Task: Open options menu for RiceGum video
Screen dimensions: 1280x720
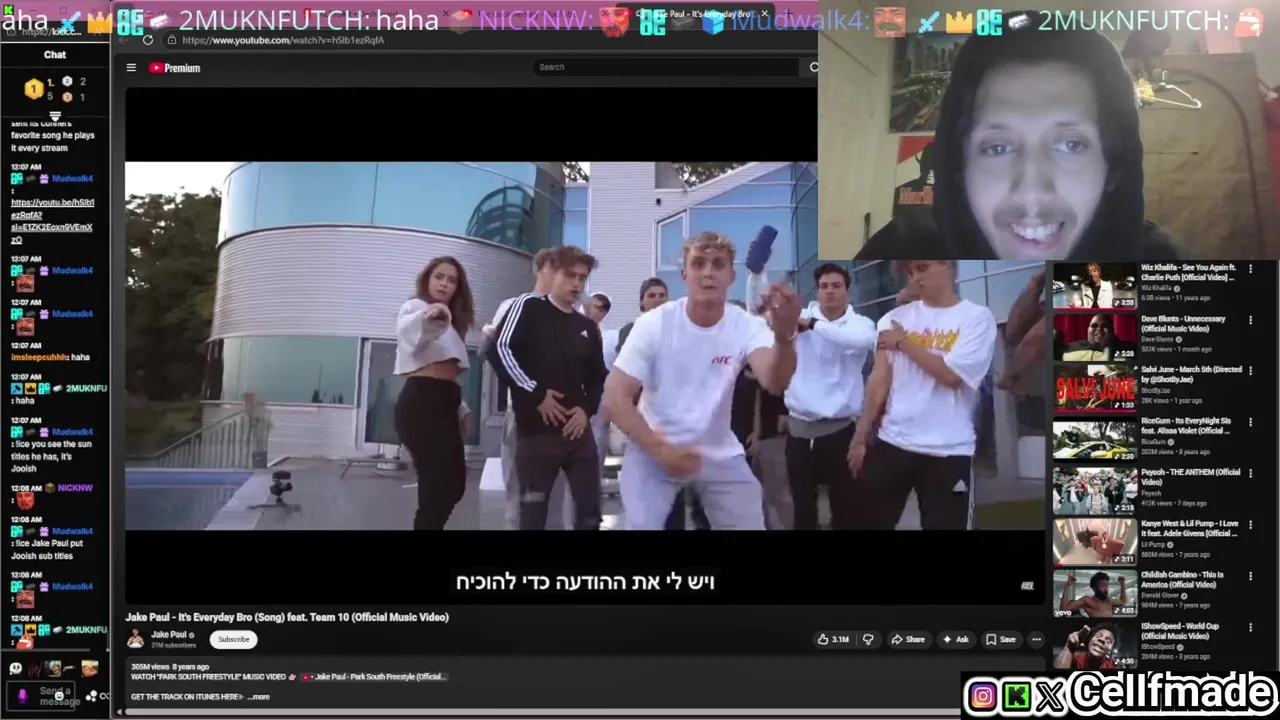Action: coord(1250,422)
